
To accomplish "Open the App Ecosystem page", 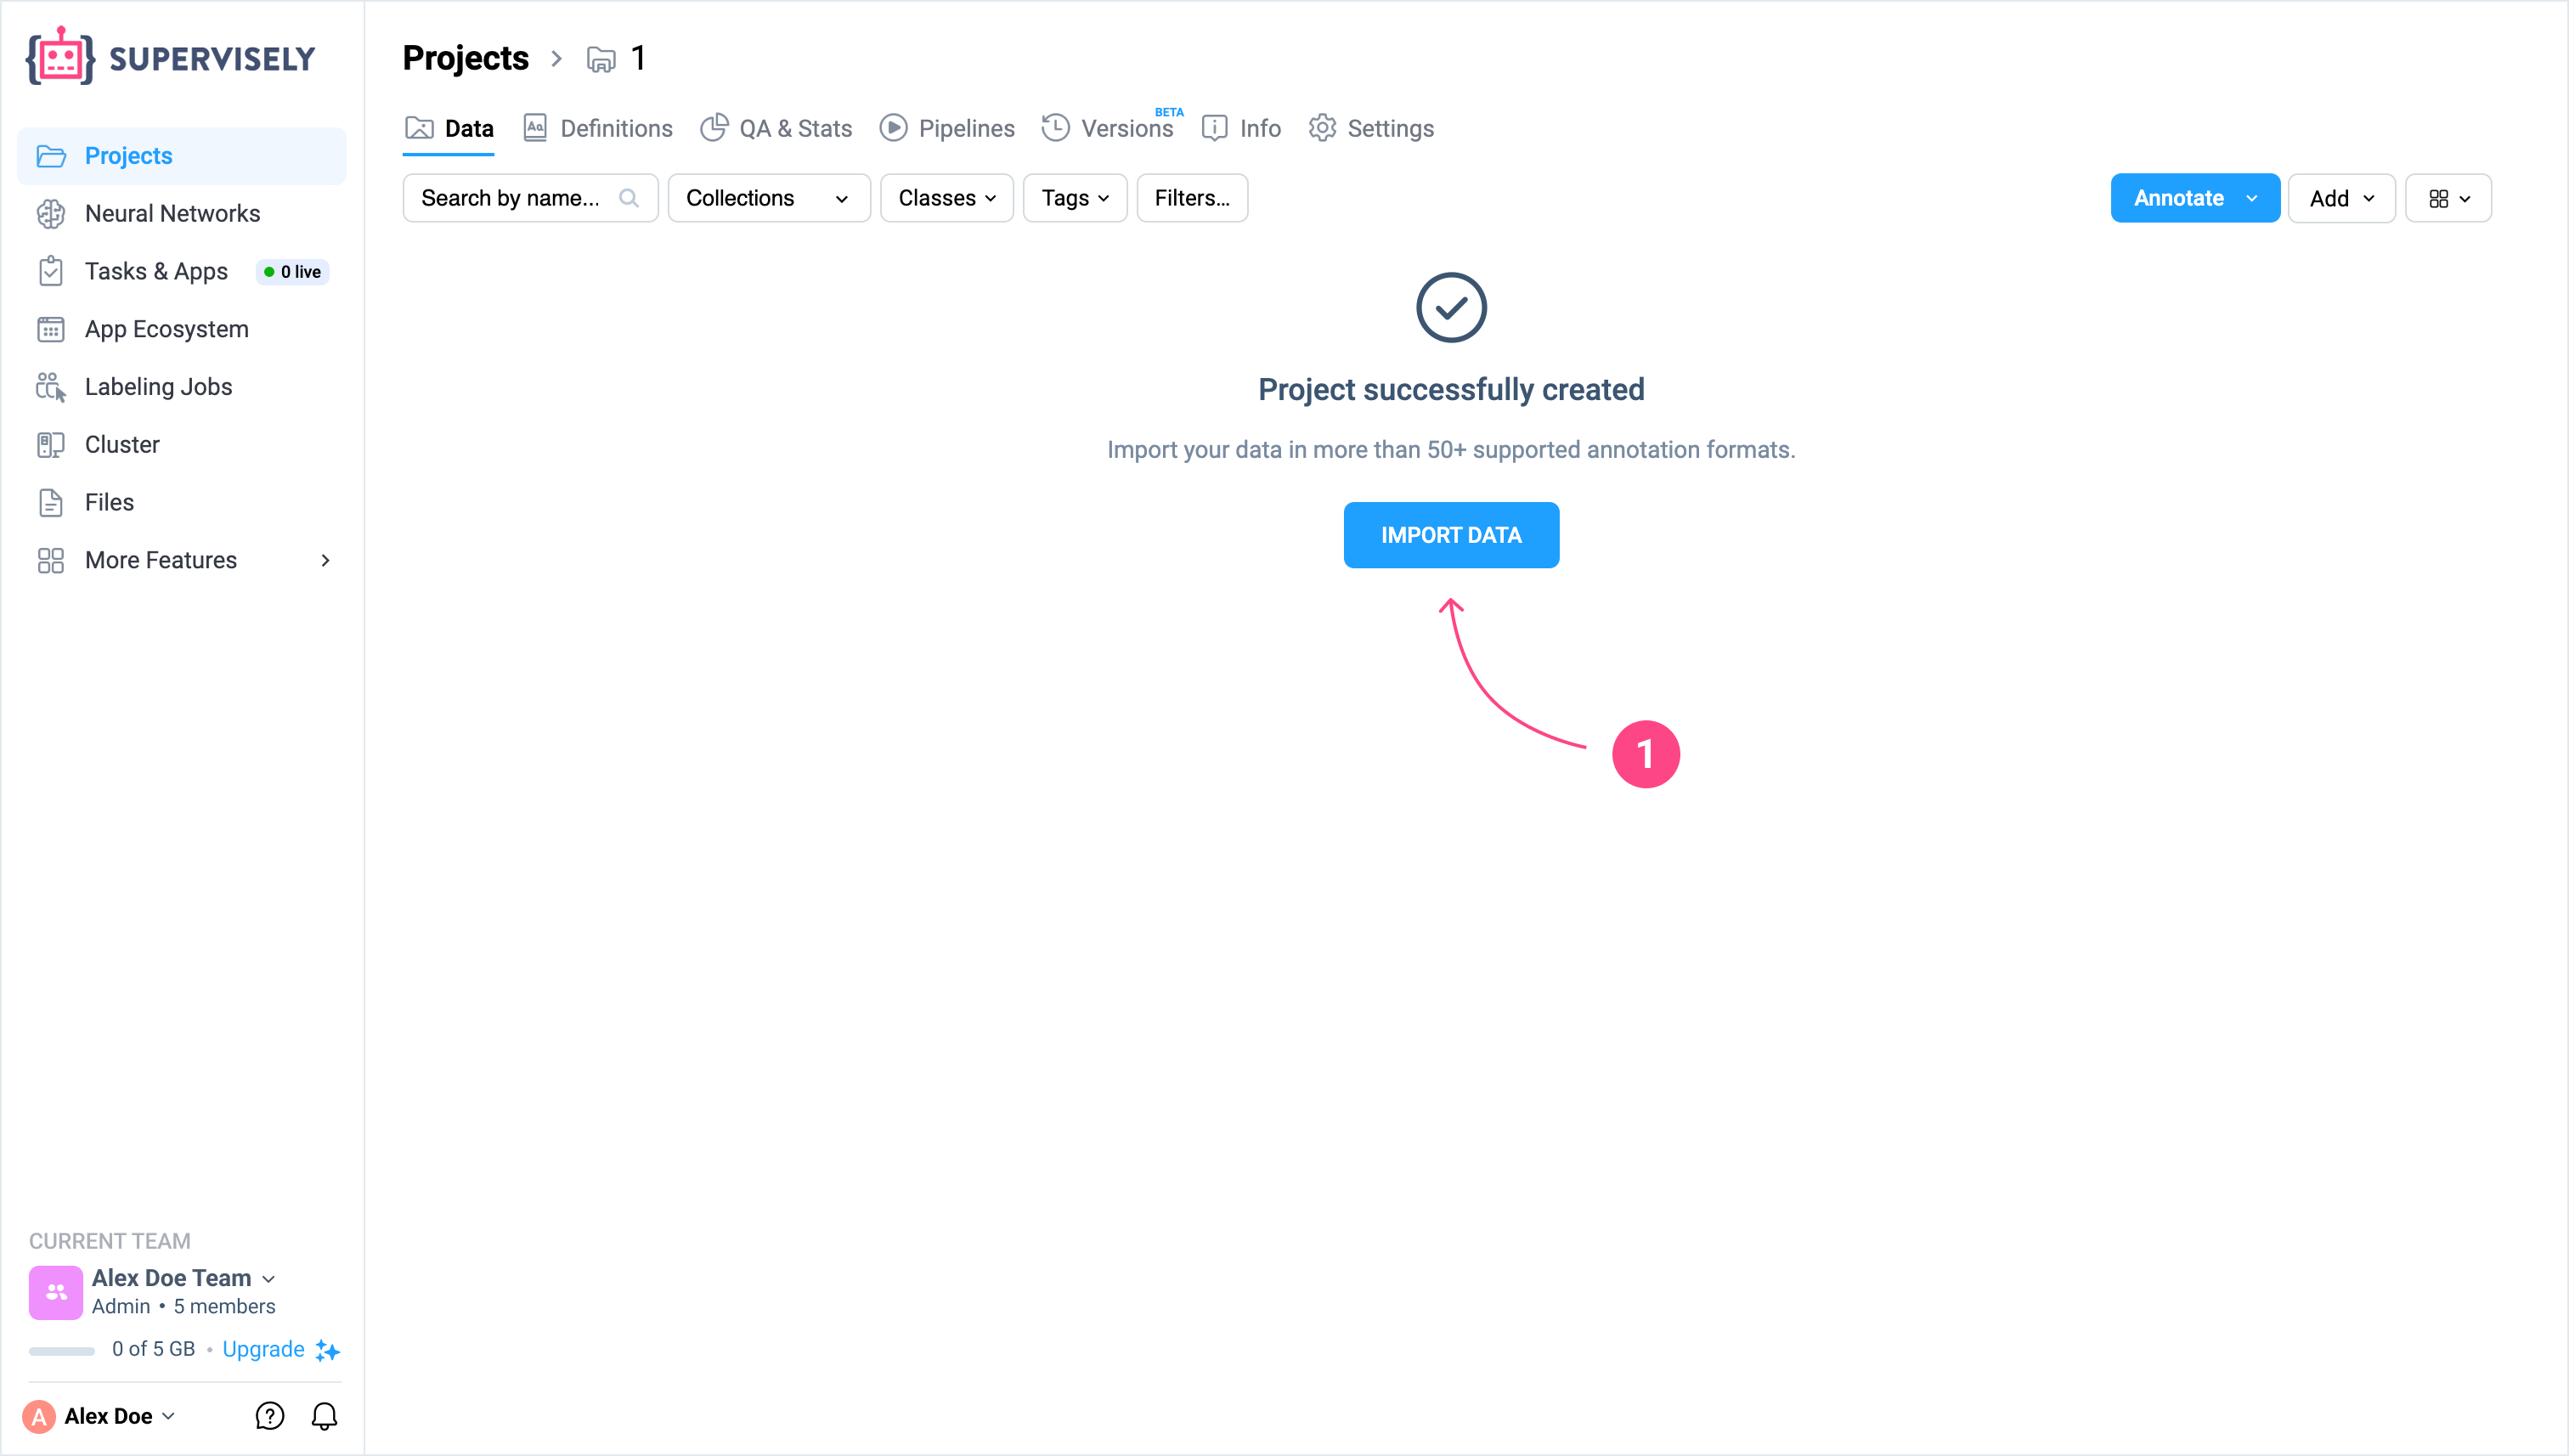I will pyautogui.click(x=166, y=329).
